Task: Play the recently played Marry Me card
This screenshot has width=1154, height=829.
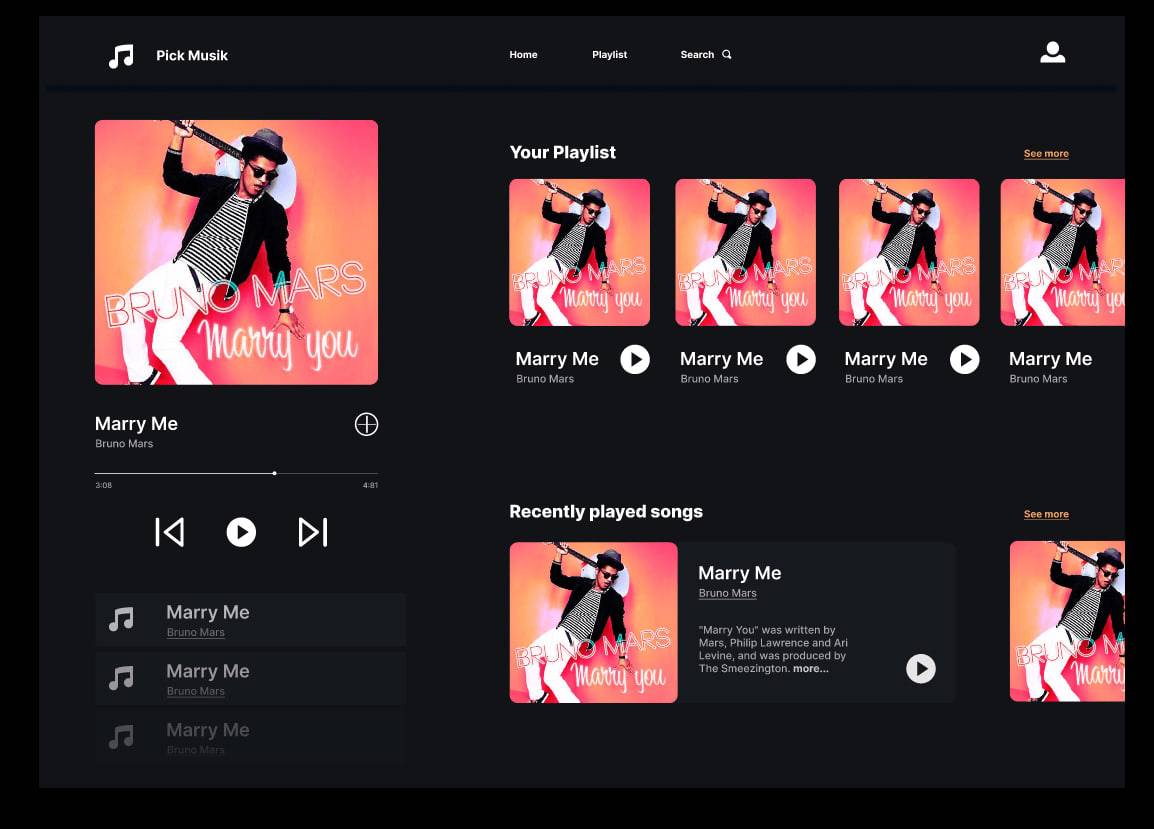Action: point(921,669)
